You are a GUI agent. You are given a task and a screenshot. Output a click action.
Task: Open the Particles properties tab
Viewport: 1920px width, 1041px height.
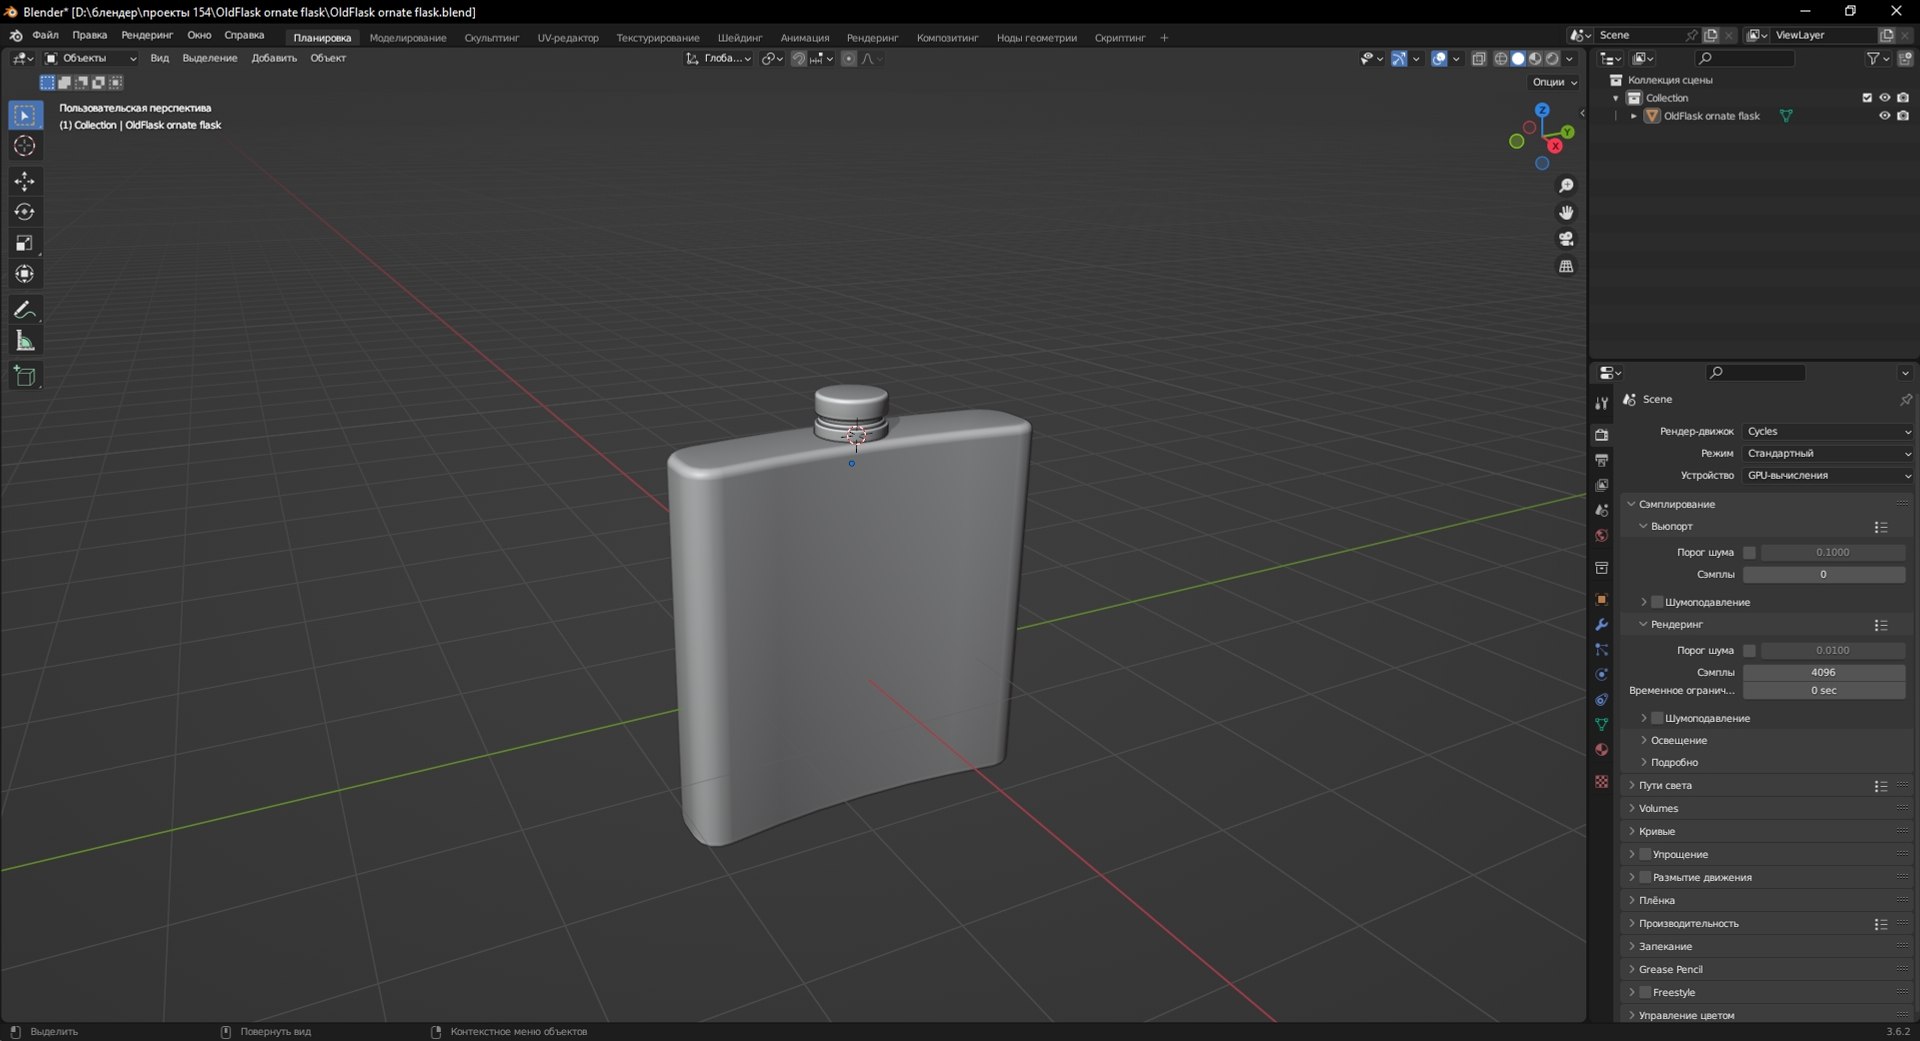(x=1602, y=649)
